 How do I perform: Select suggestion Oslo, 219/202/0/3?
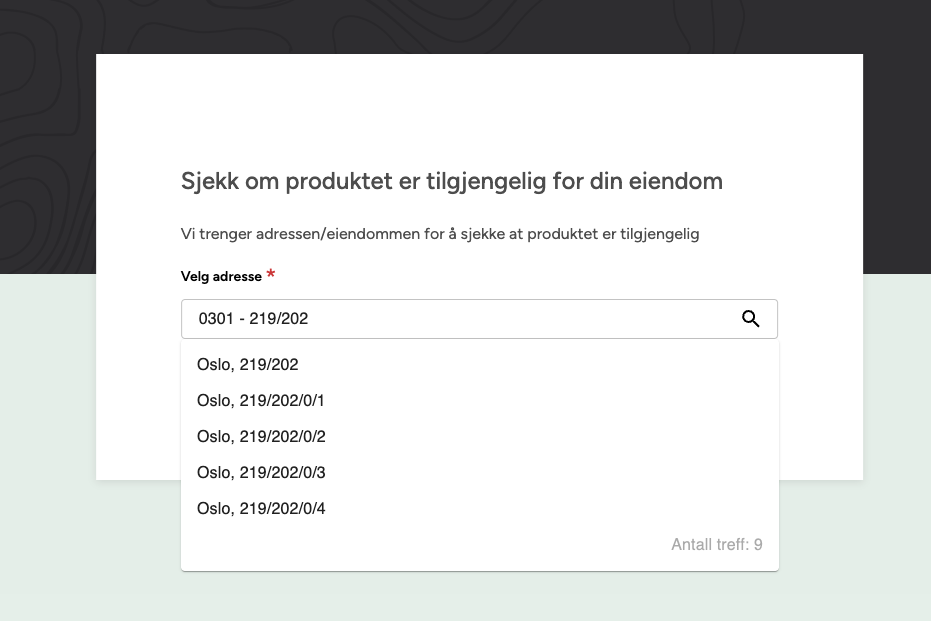260,472
